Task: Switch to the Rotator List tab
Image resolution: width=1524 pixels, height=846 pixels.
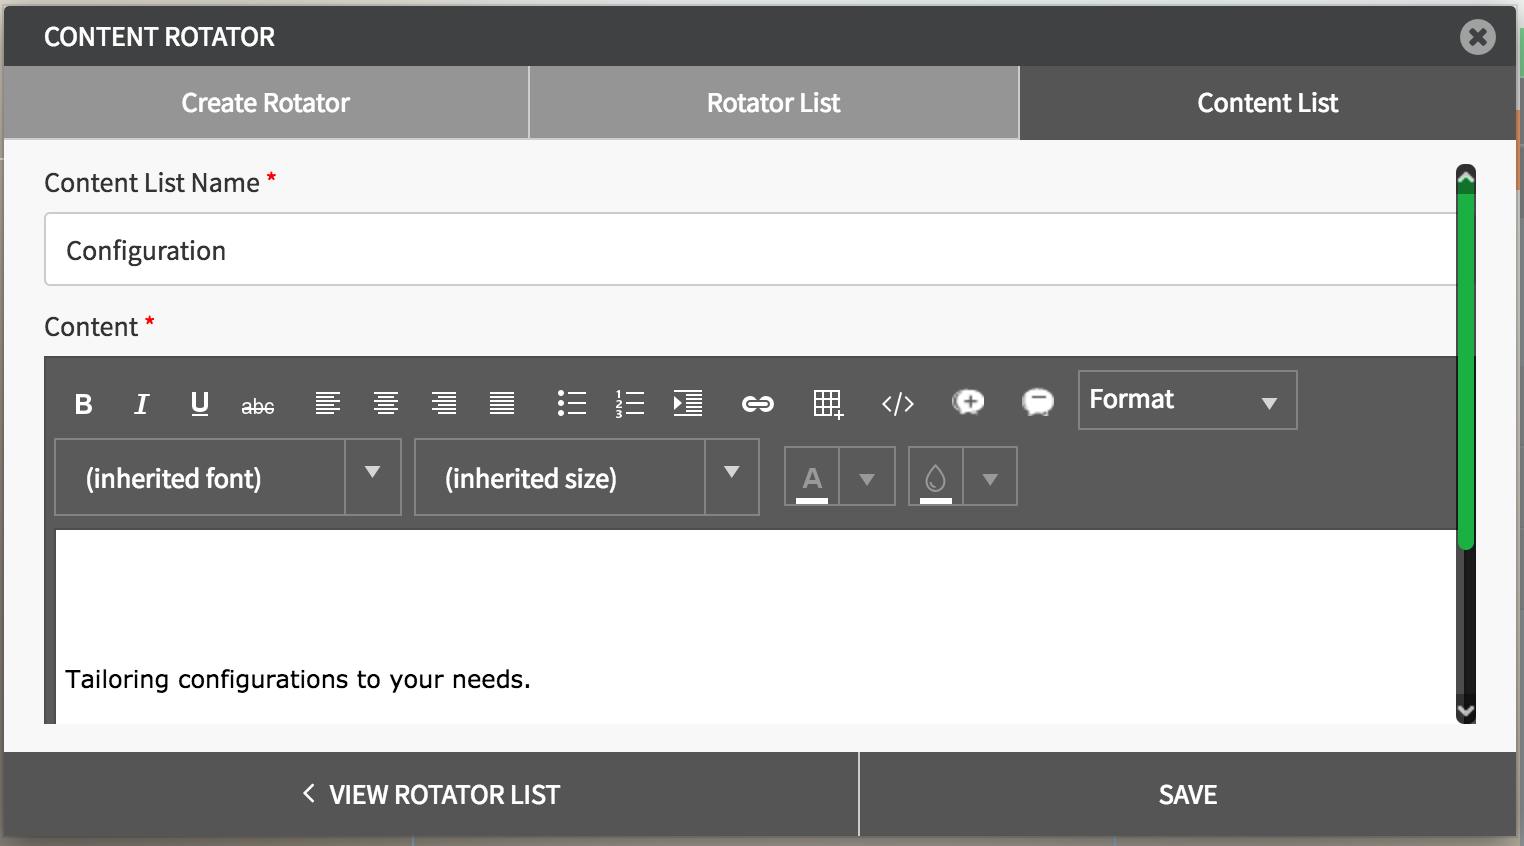Action: (x=774, y=103)
